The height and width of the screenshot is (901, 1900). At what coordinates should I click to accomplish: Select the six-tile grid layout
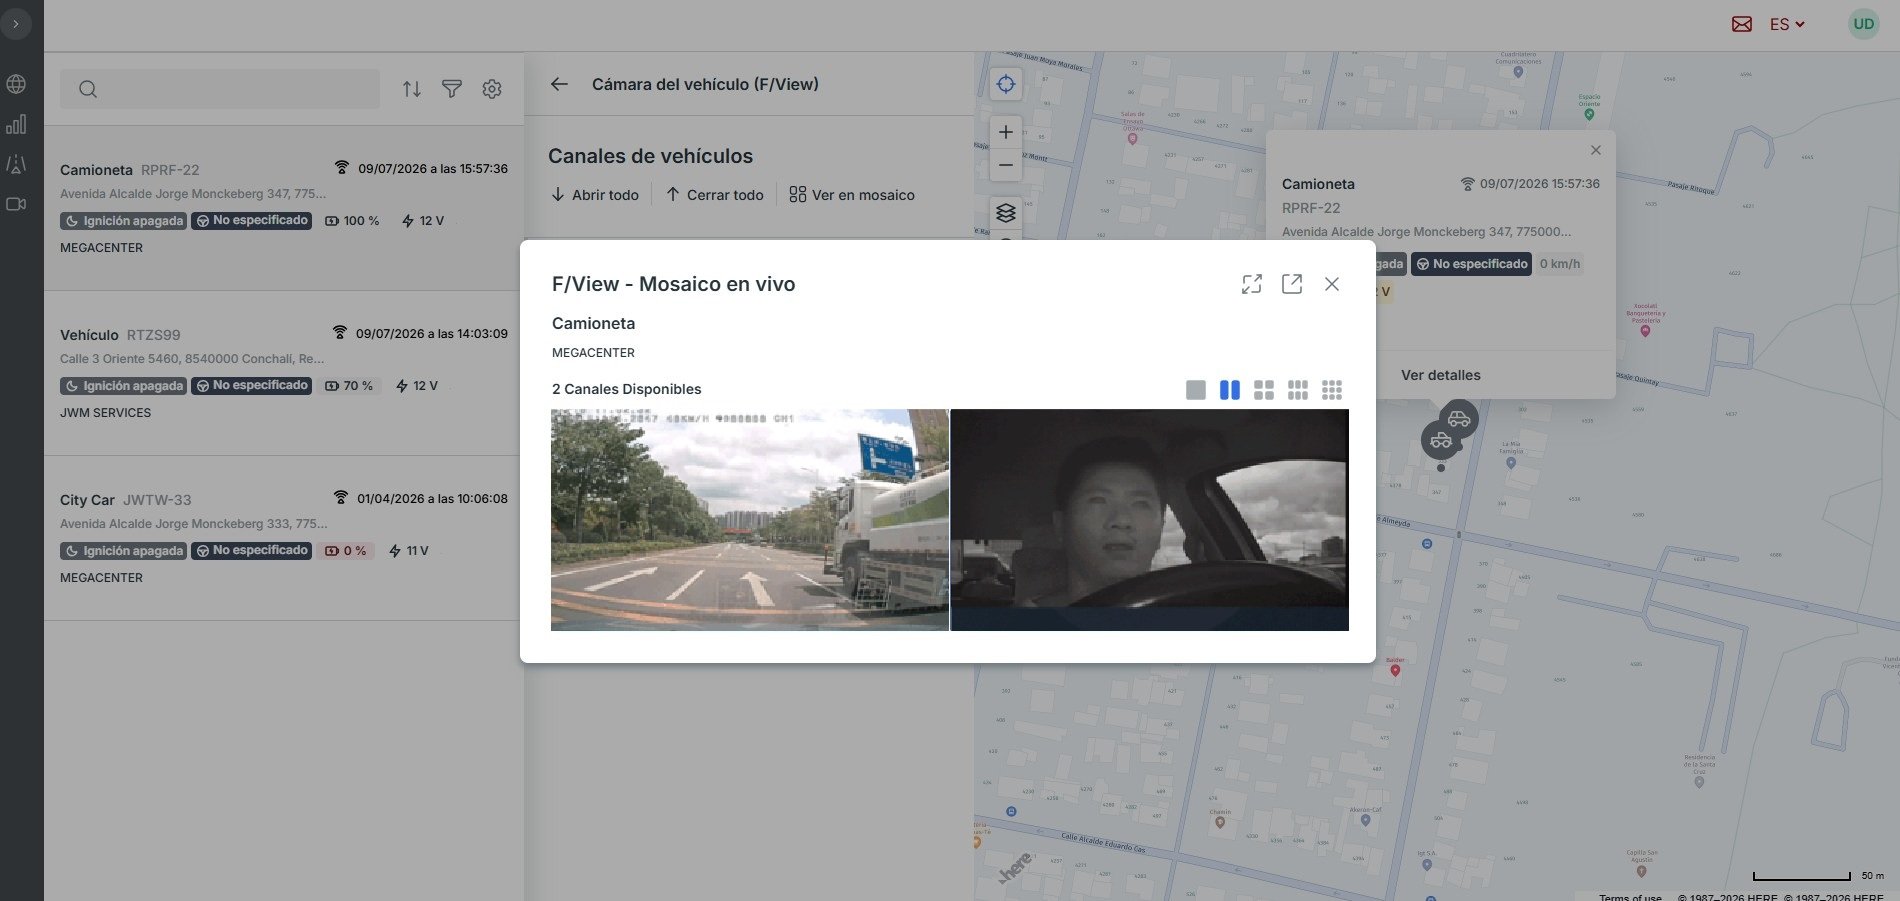(x=1298, y=390)
